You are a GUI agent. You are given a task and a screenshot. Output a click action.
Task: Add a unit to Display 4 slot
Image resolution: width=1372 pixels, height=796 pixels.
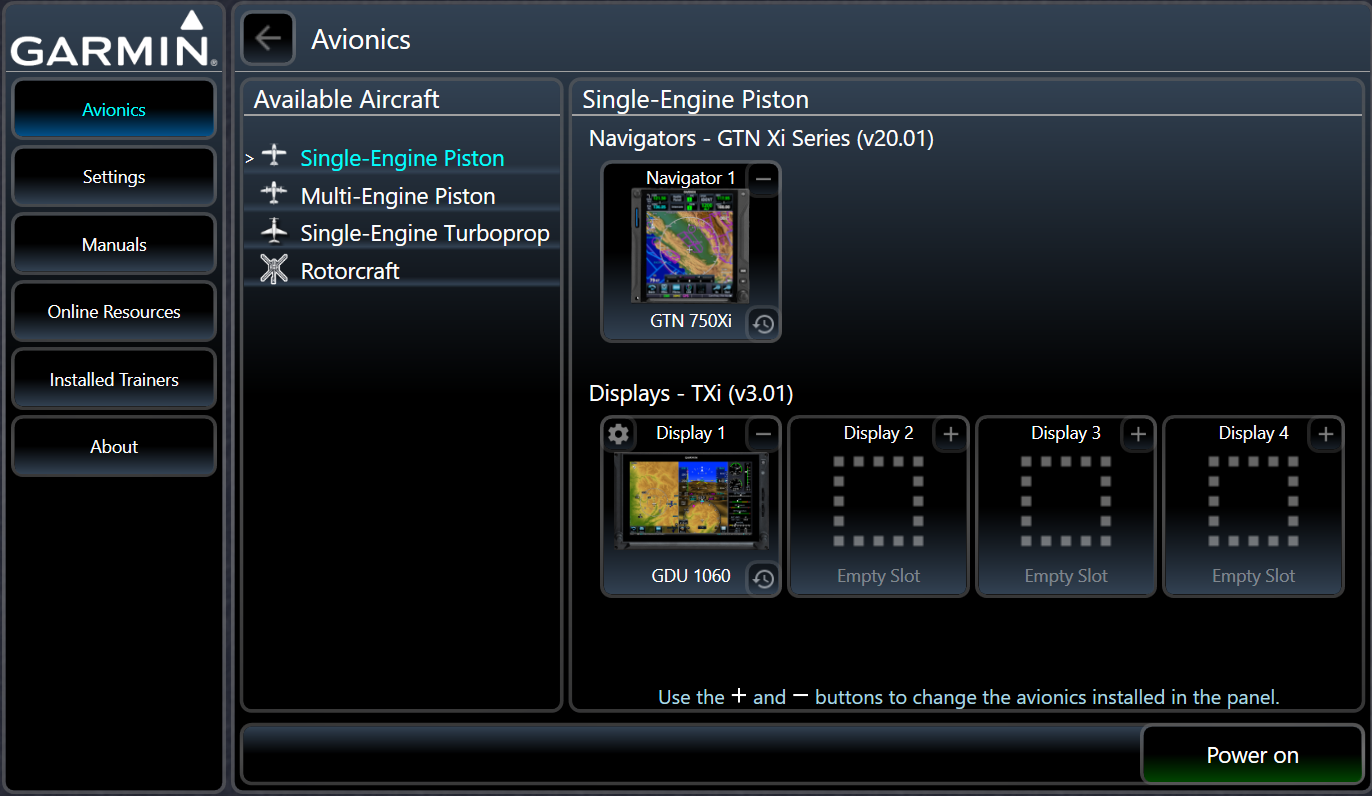(1326, 434)
